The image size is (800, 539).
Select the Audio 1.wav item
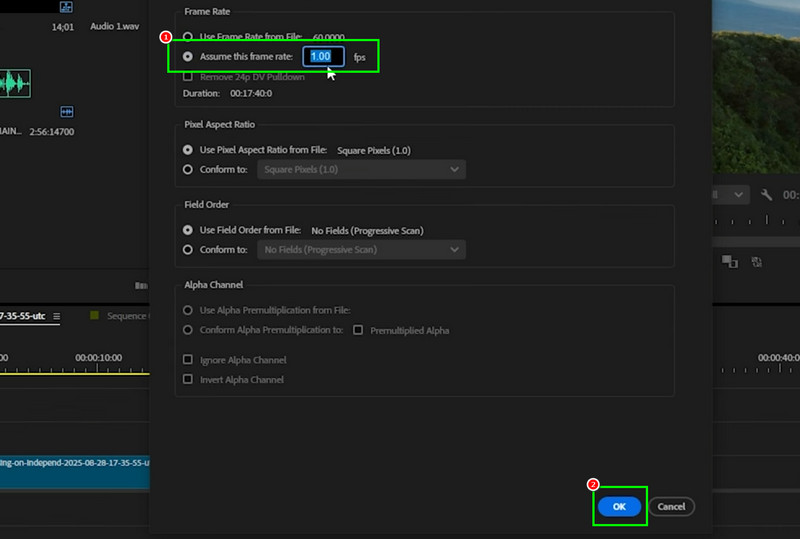click(x=114, y=27)
